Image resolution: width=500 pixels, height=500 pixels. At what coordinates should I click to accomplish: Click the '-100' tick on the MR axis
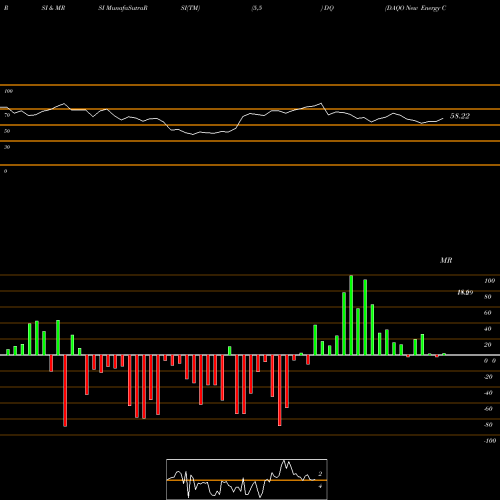[490, 441]
